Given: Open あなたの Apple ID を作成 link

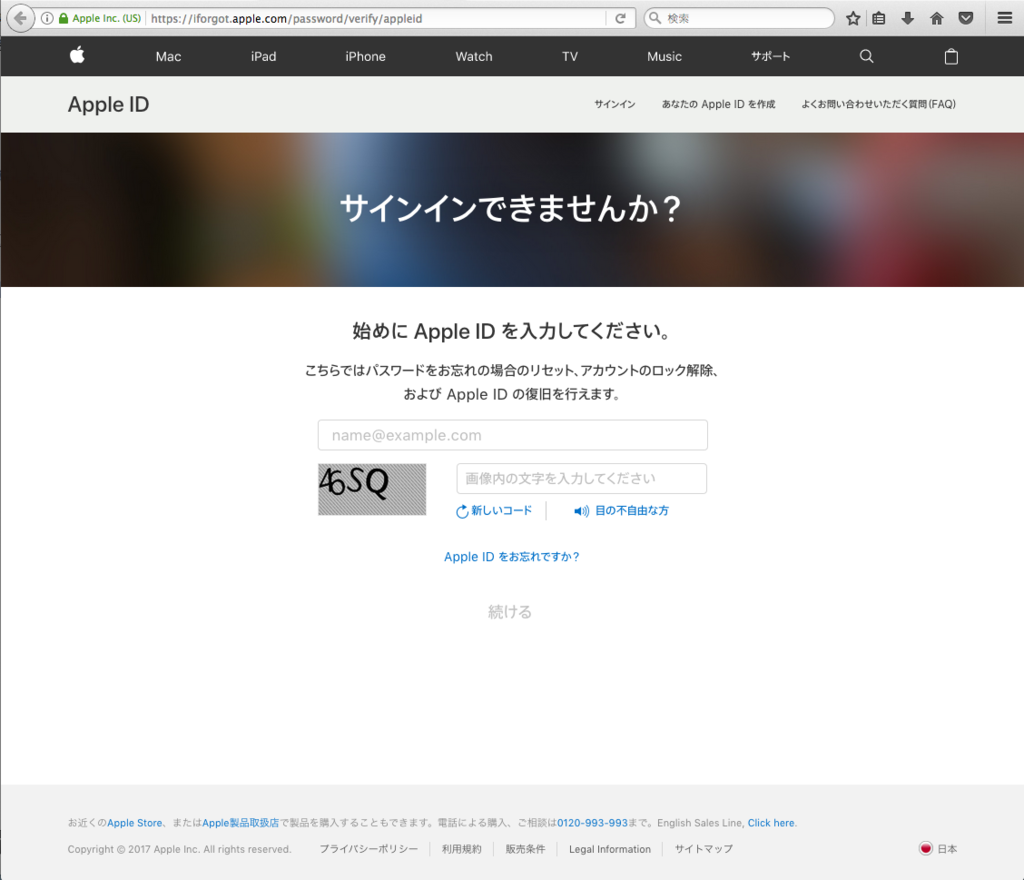Looking at the screenshot, I should [x=718, y=104].
